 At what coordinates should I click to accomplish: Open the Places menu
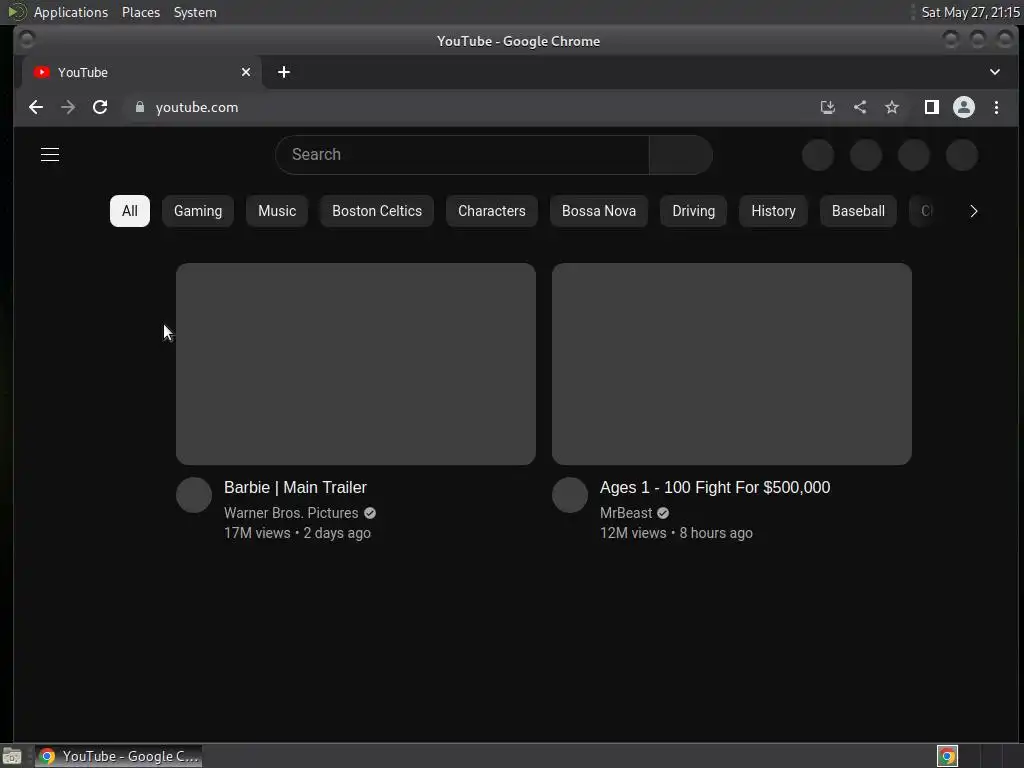tap(141, 12)
